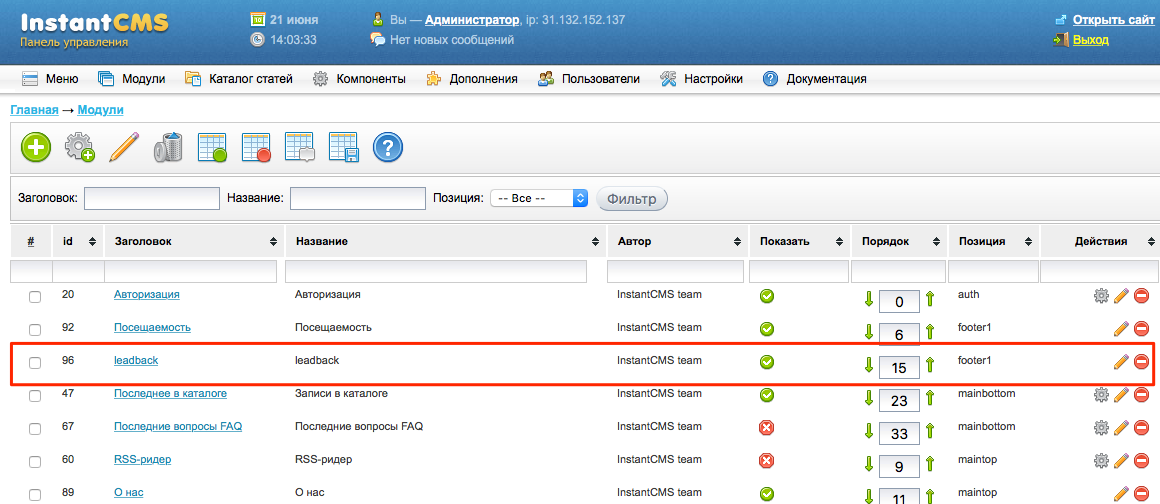Select the checkbox for module id 20
Screen dimensions: 1160x504
pos(35,297)
